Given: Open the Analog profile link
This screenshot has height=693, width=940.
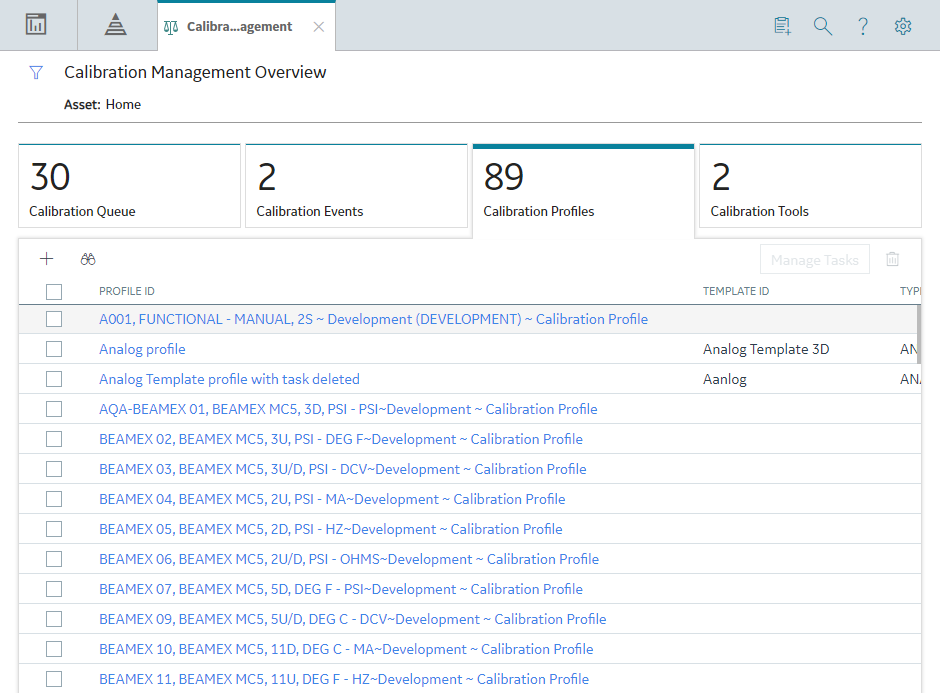Looking at the screenshot, I should coord(142,349).
